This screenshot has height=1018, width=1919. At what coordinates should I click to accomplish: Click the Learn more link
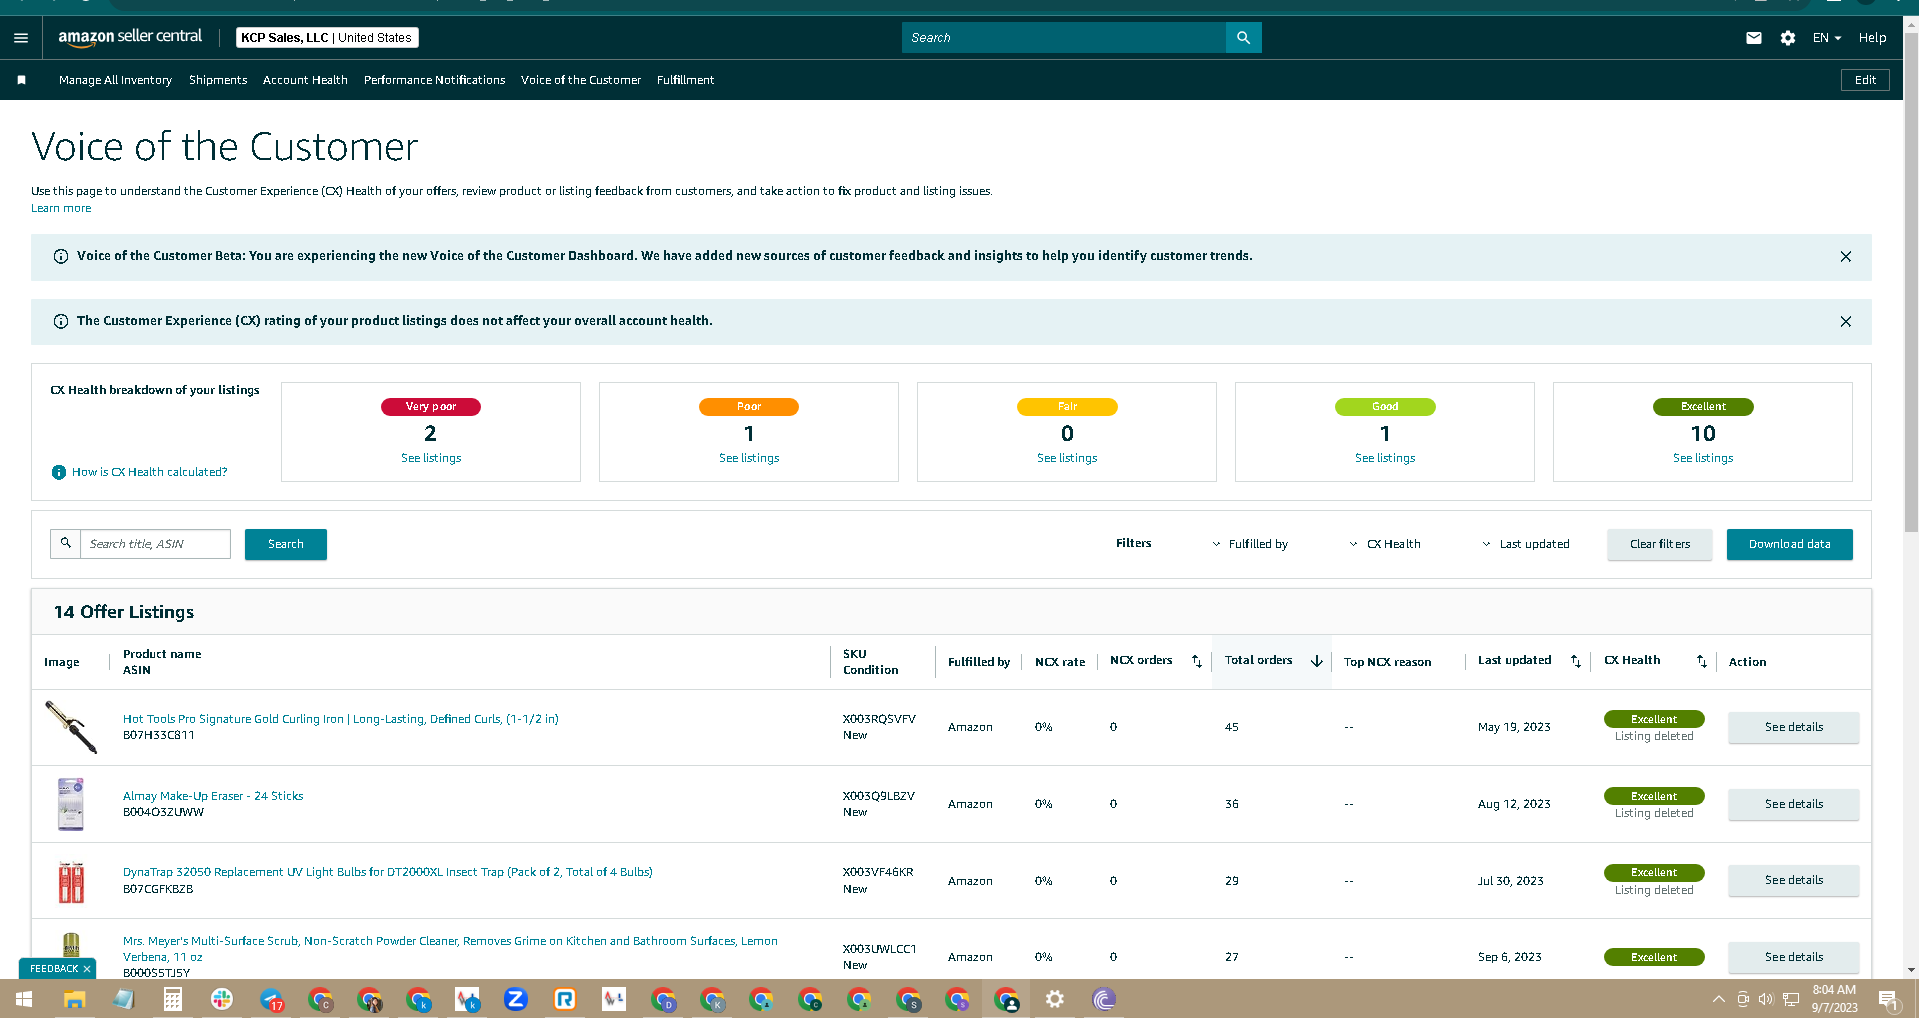click(x=61, y=208)
